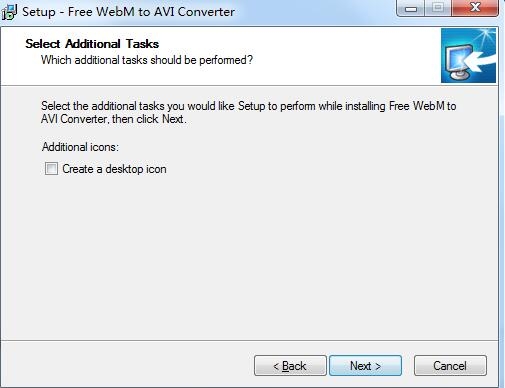Click the instruction paragraph mentioning Next
Viewport: 505px width, 388px height.
pyautogui.click(x=249, y=112)
